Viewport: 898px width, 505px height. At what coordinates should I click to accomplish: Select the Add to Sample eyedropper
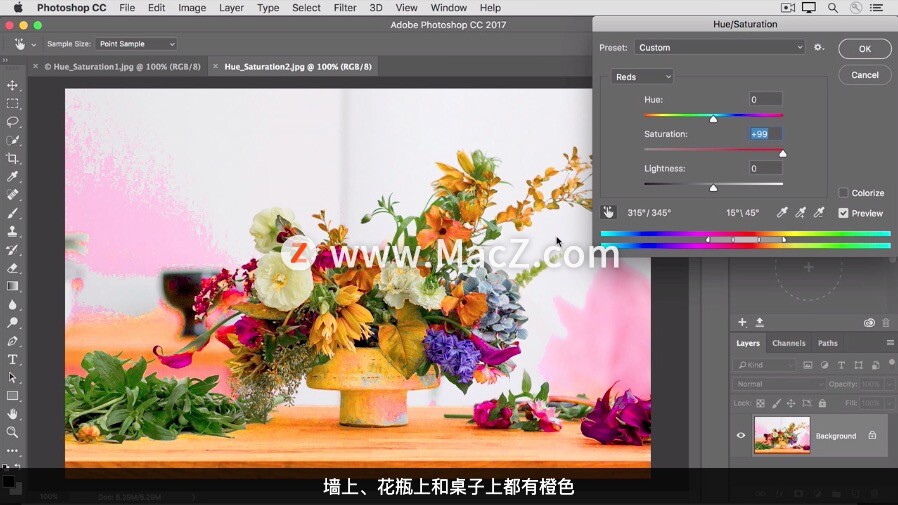(801, 212)
